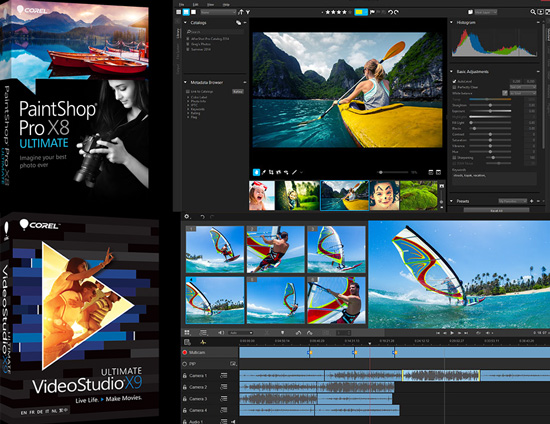
Task: Open the File menu in AfterShot
Action: coord(182,5)
